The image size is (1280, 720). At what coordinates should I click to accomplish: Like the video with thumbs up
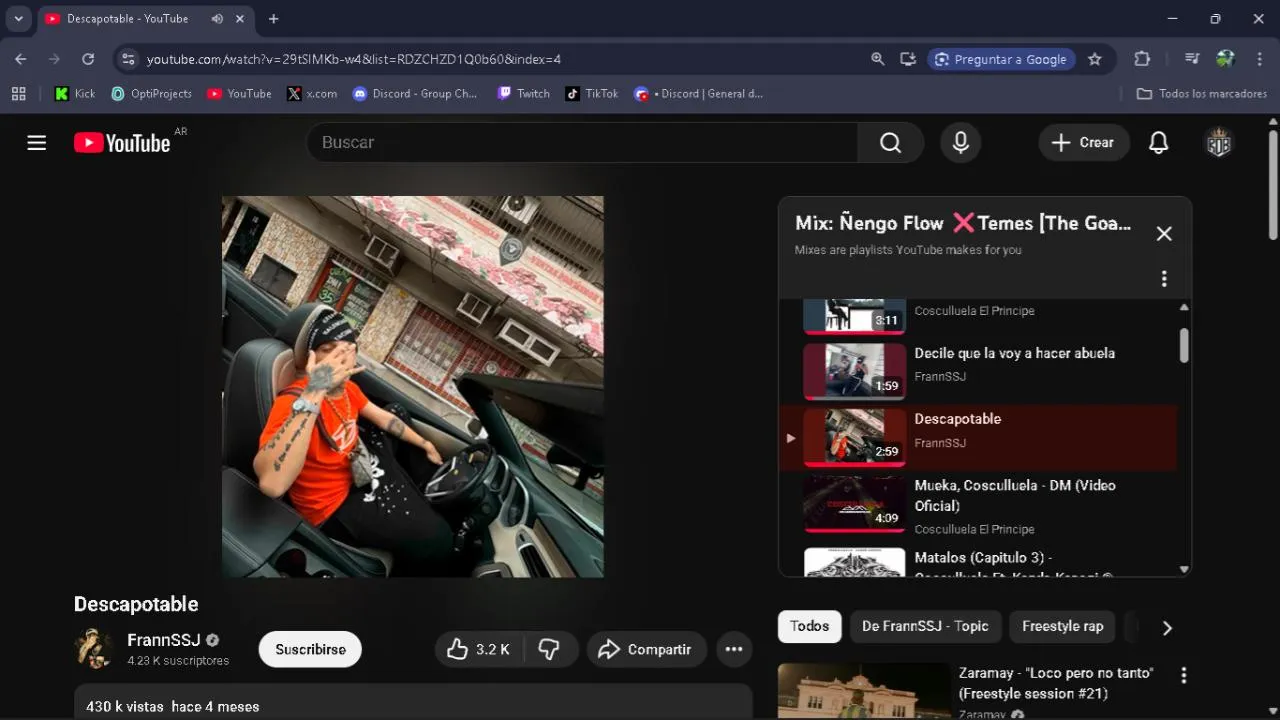pyautogui.click(x=478, y=649)
